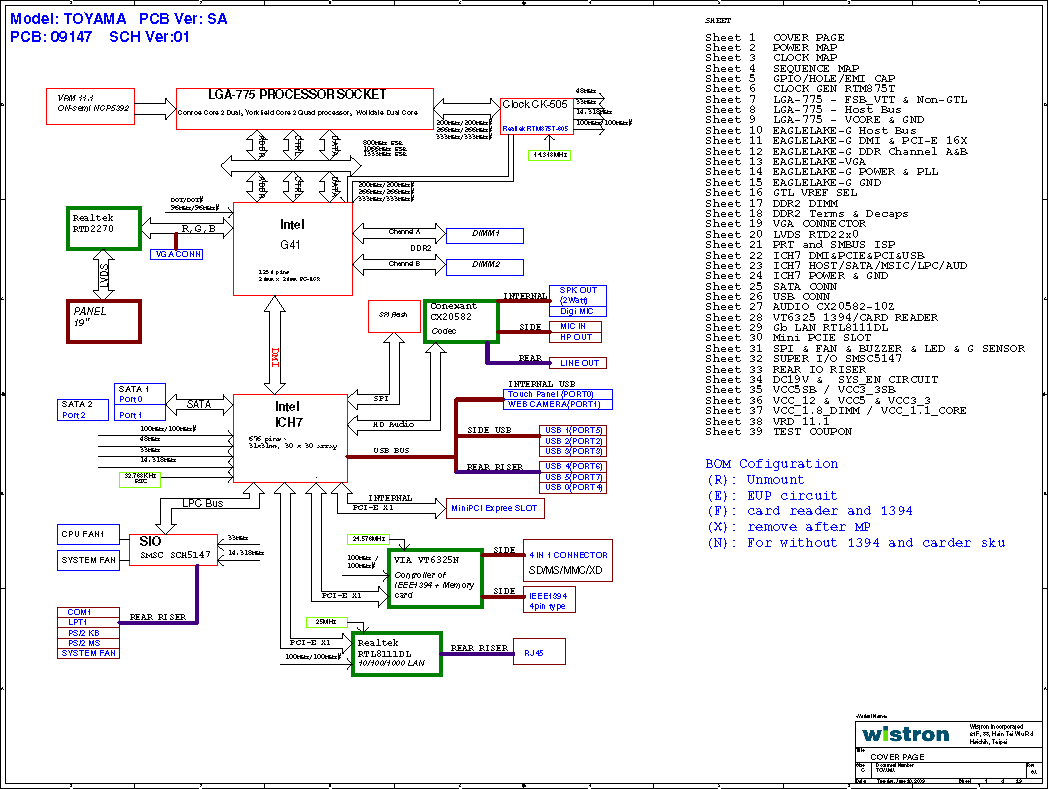Select the USB 2(PORT2) box
This screenshot has width=1049, height=789.
[573, 441]
